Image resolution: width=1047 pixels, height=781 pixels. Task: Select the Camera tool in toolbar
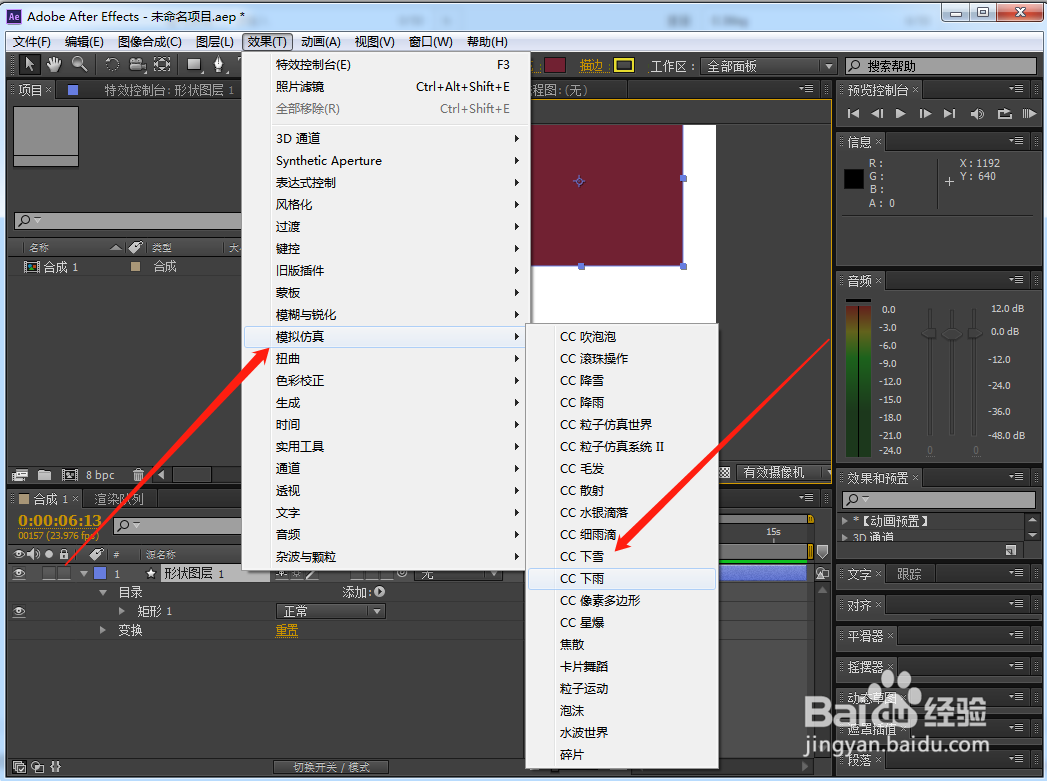pyautogui.click(x=138, y=65)
